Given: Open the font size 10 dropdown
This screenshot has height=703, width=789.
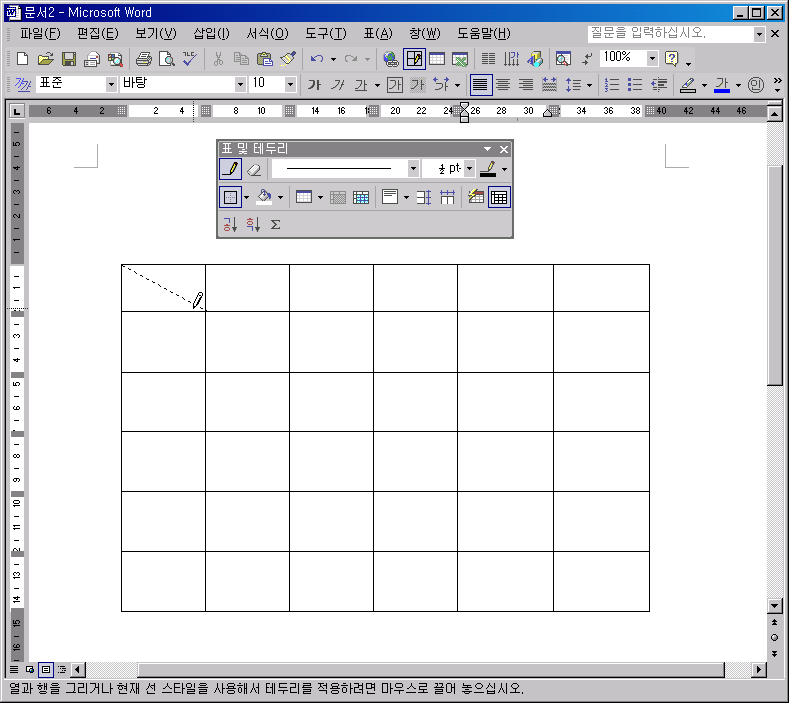Looking at the screenshot, I should tap(290, 84).
